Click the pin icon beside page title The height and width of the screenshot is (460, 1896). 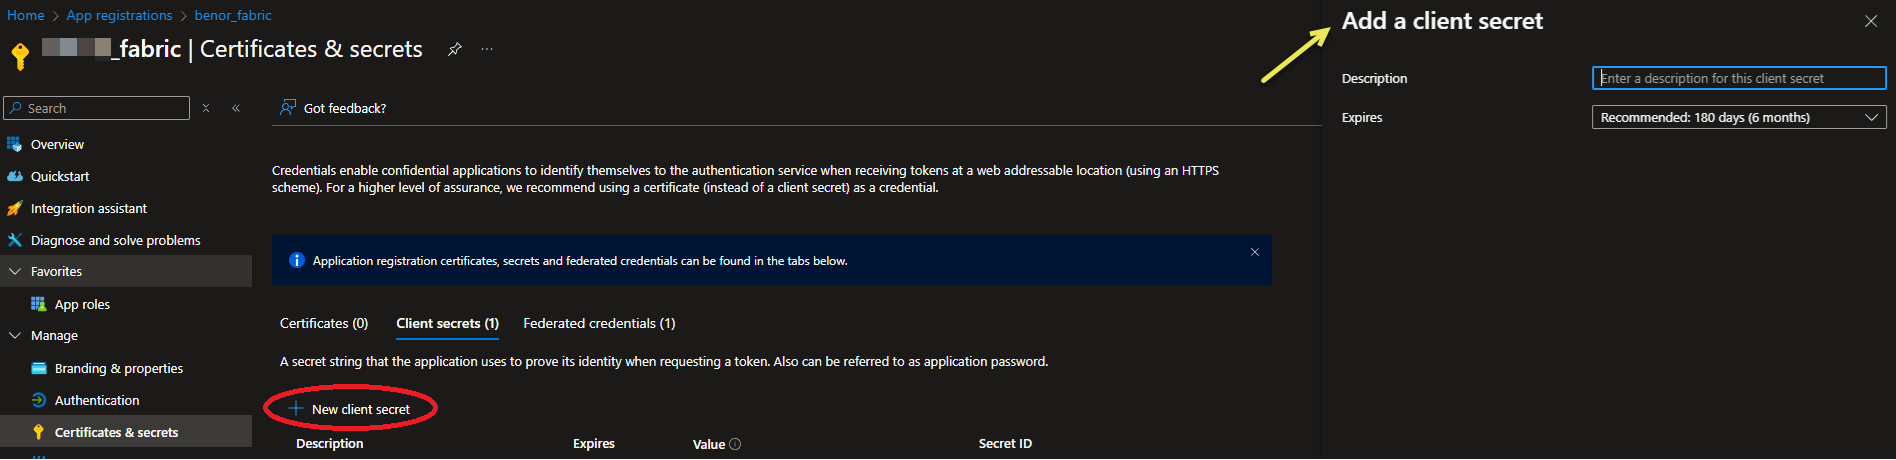pos(454,49)
